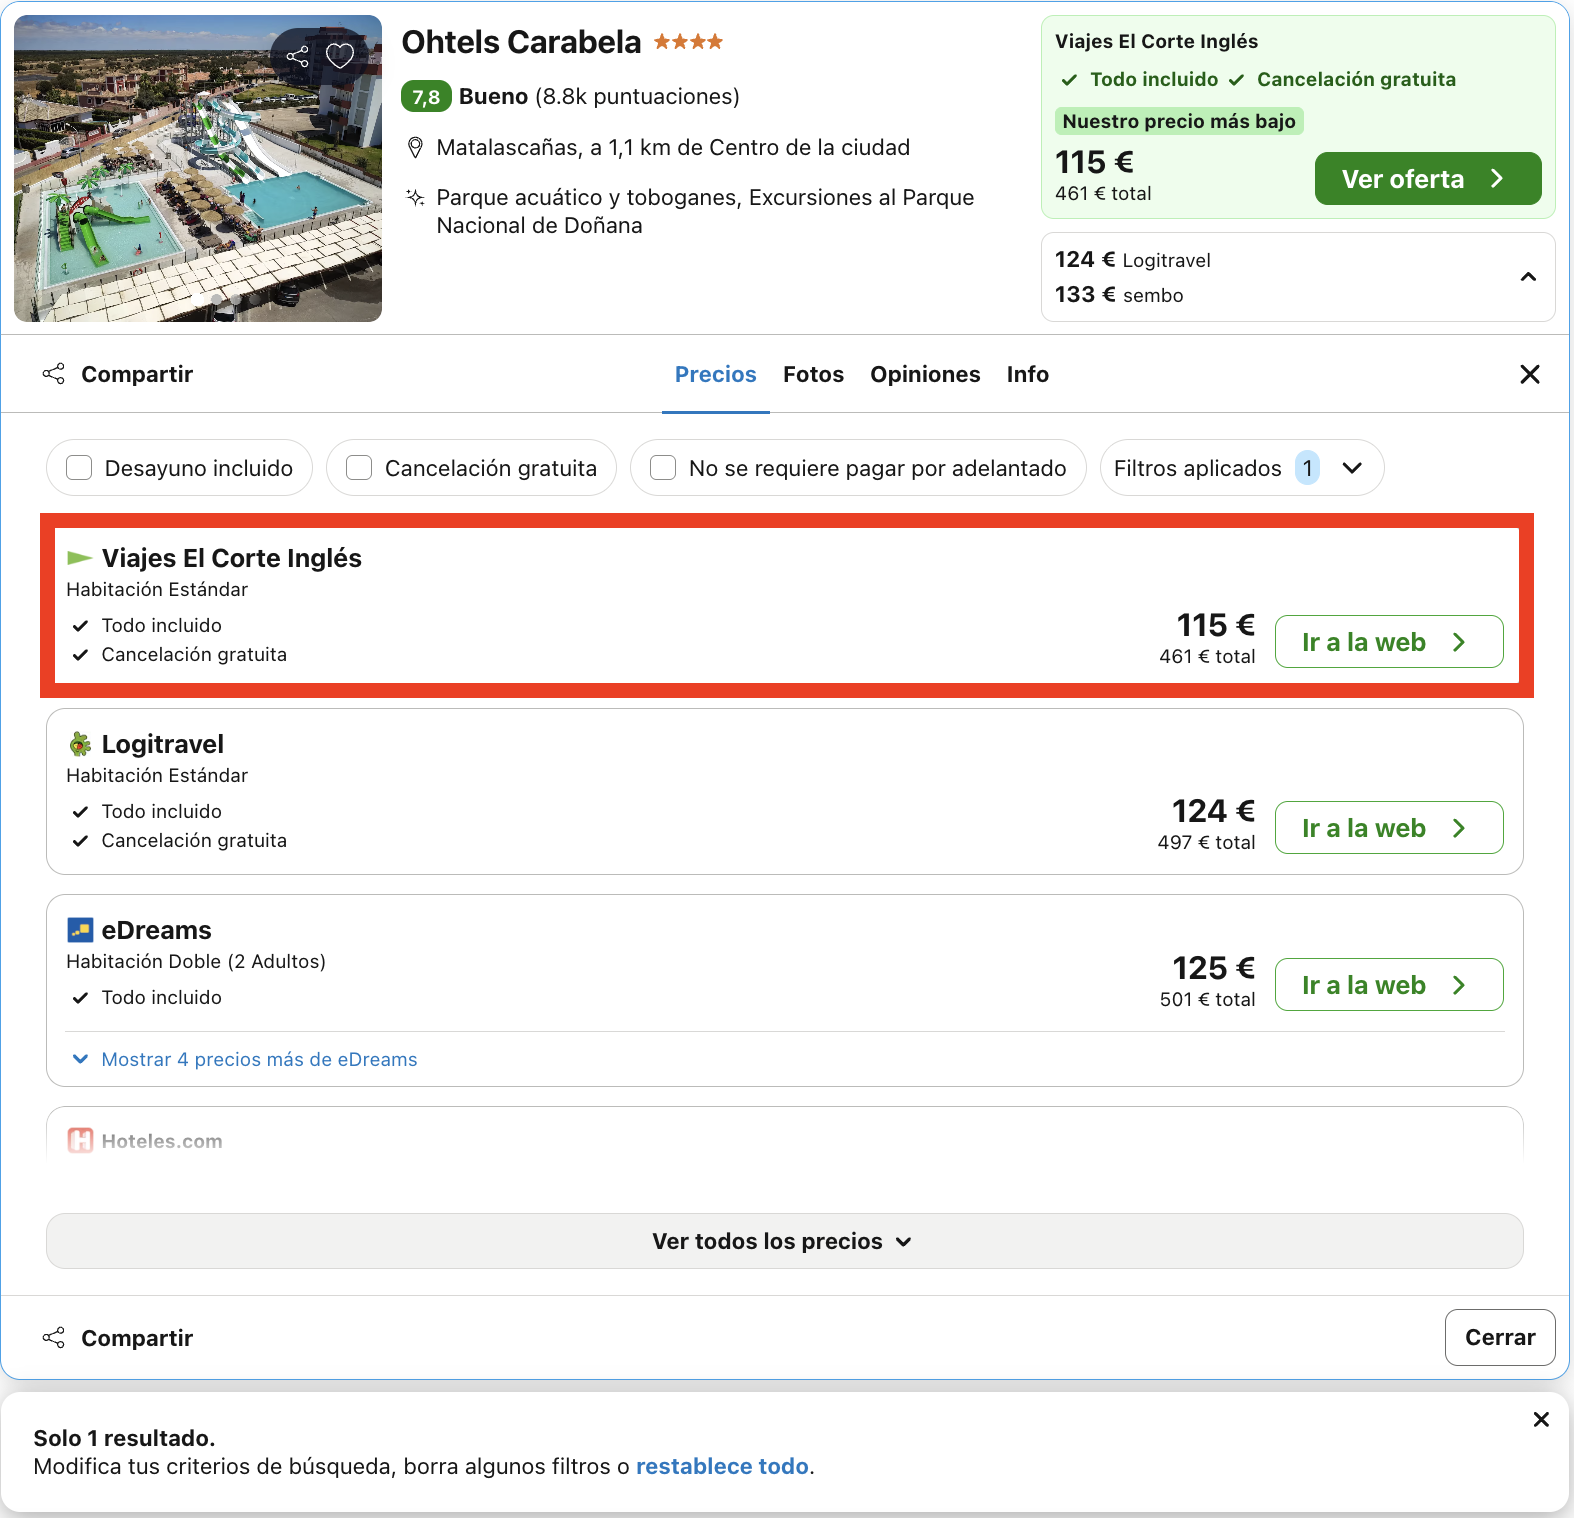Enable the Desayuno incluido filter checkbox
Image resolution: width=1574 pixels, height=1518 pixels.
(x=79, y=468)
